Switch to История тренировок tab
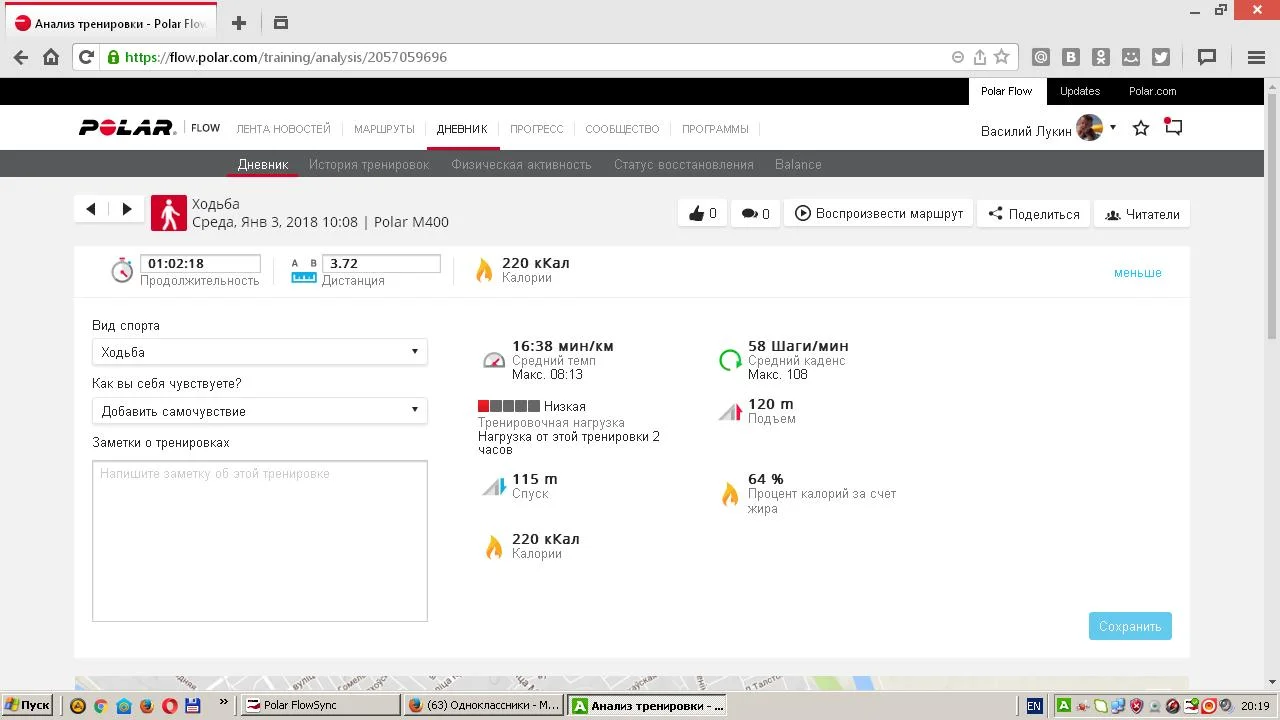The width and height of the screenshot is (1280, 720). pyautogui.click(x=369, y=164)
